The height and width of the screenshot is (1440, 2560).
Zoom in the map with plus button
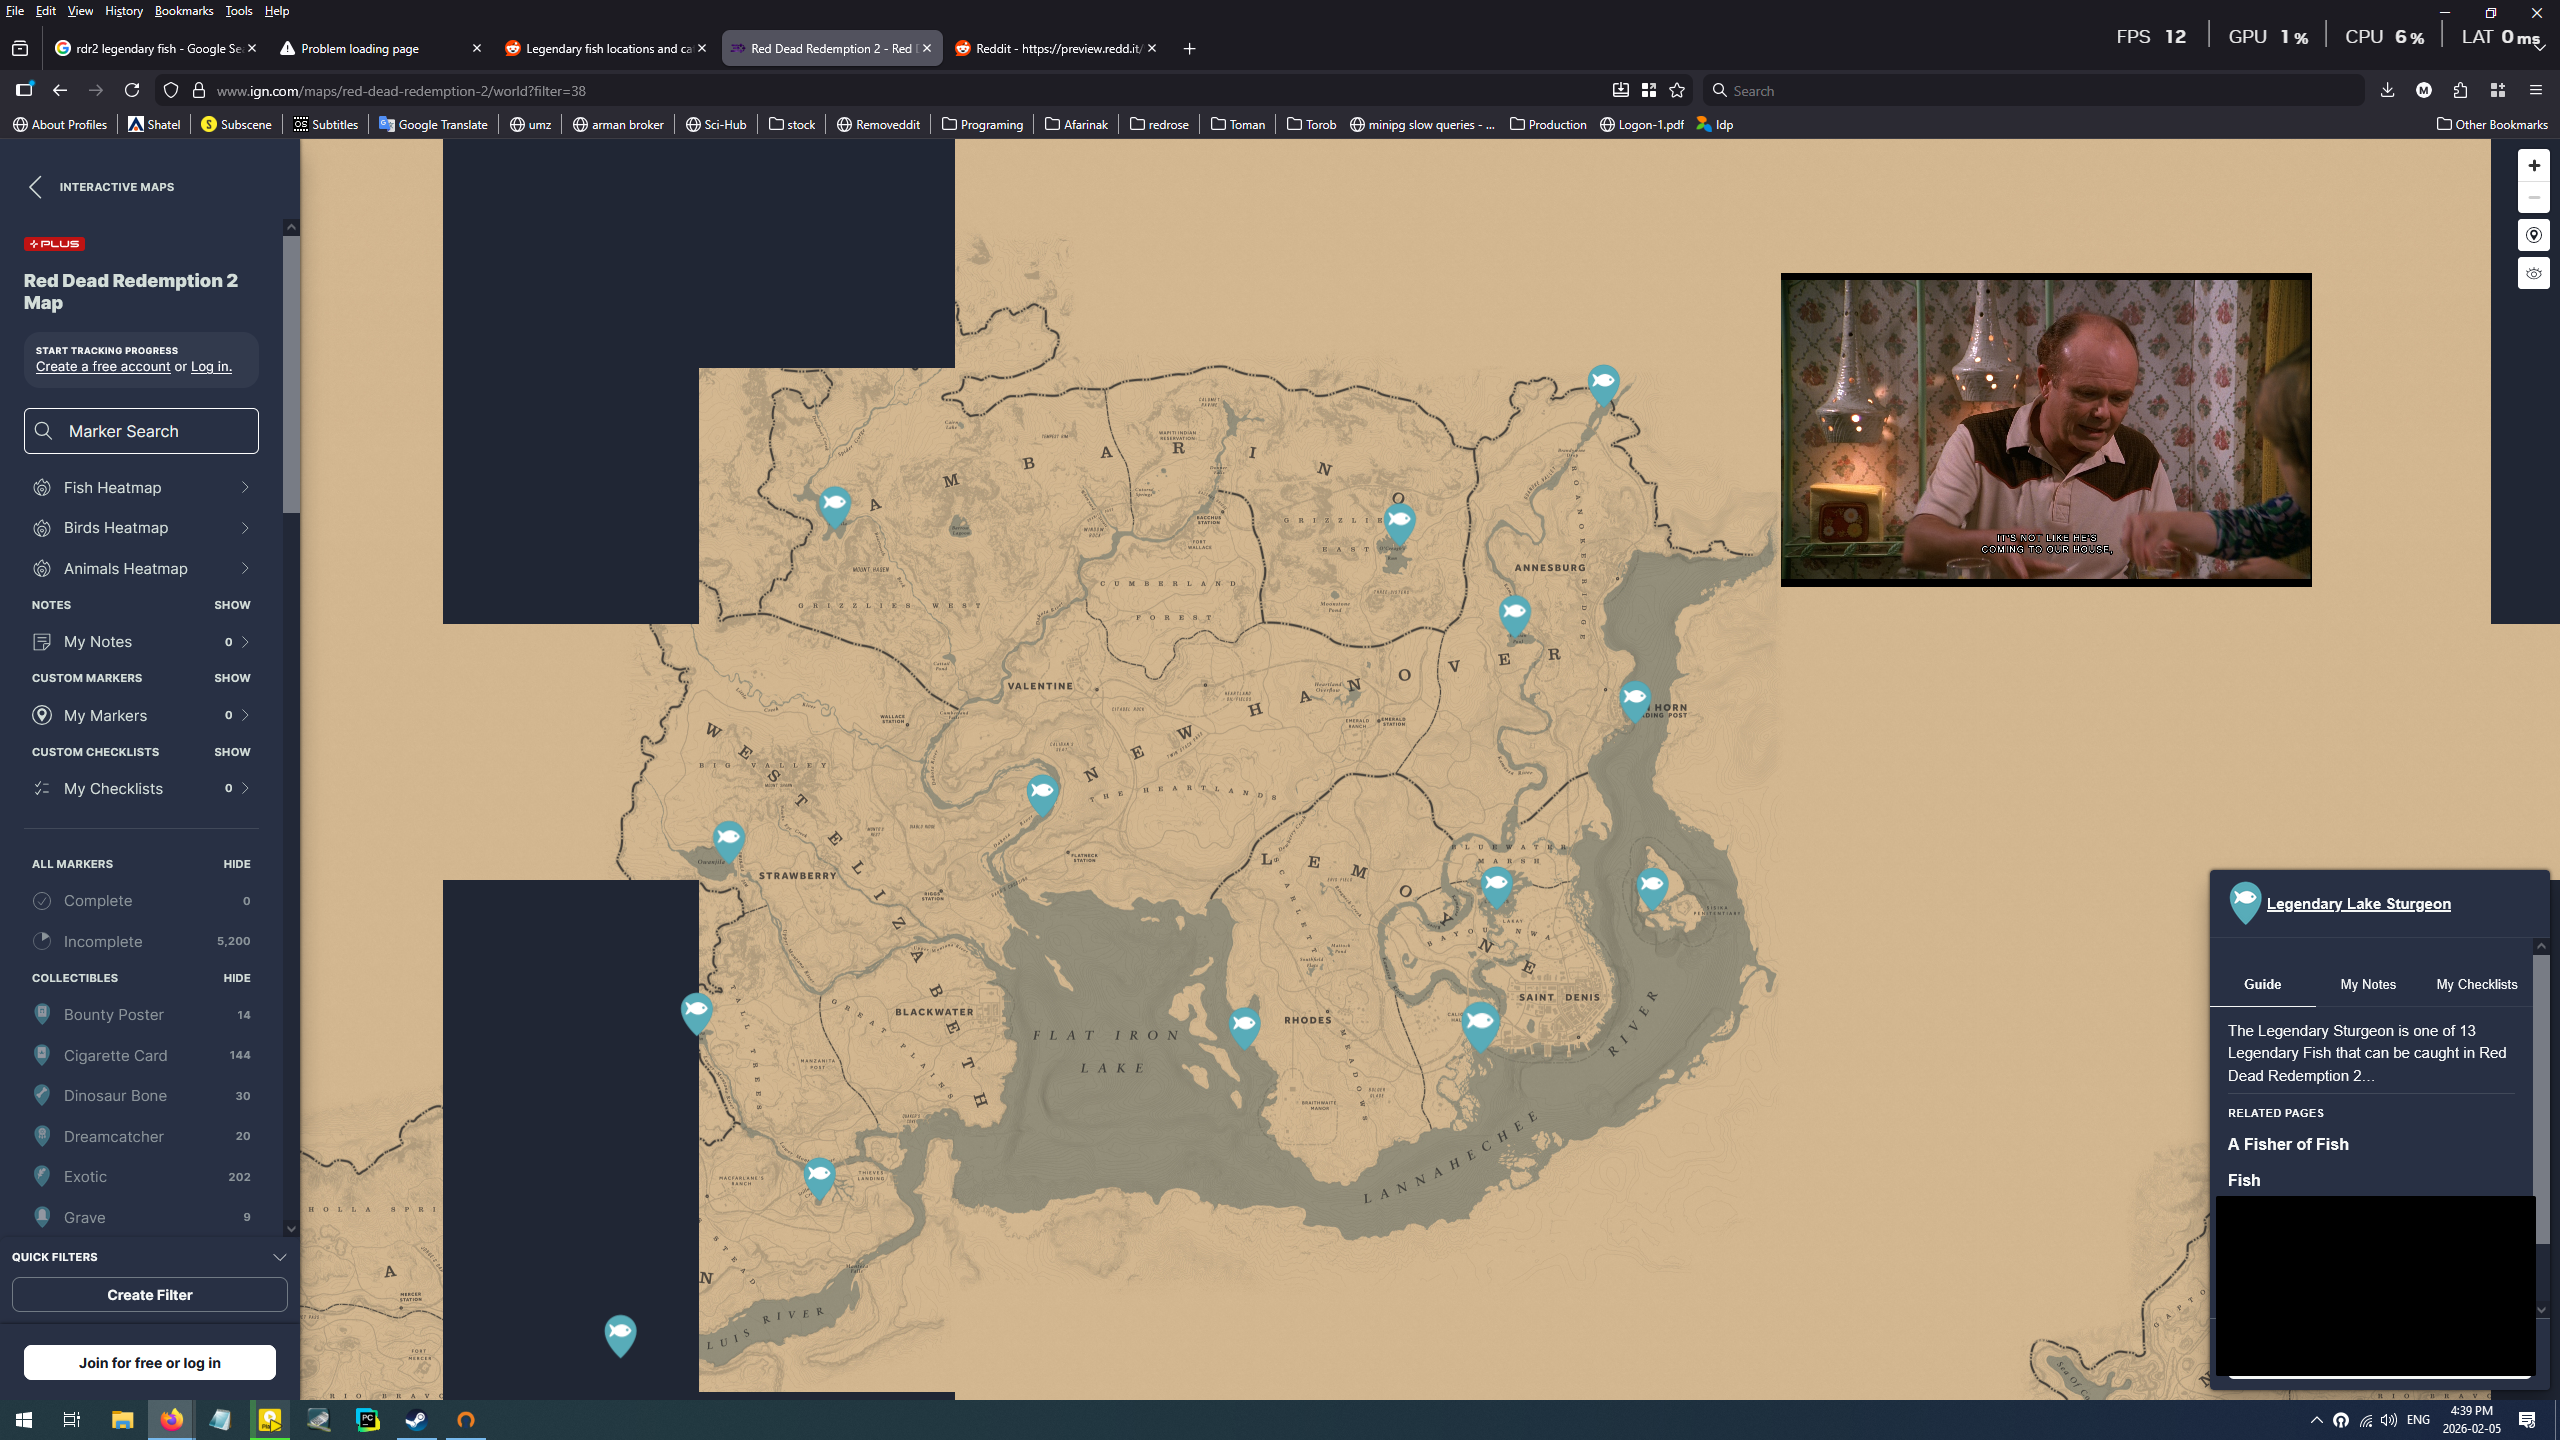click(2533, 166)
